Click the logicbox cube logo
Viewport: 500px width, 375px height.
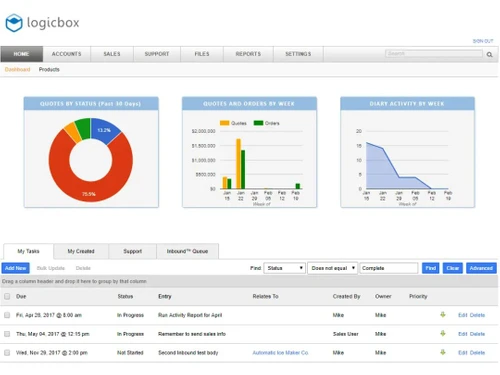pos(14,23)
